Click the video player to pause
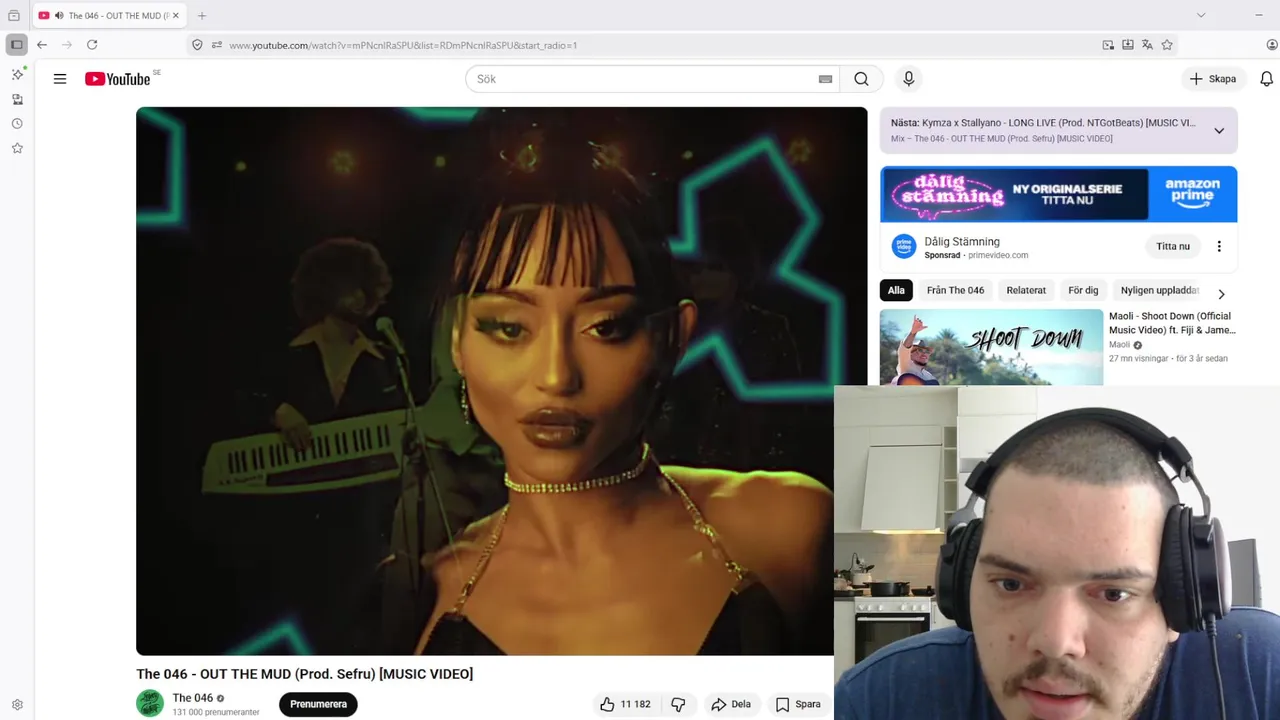The width and height of the screenshot is (1280, 720). 501,381
